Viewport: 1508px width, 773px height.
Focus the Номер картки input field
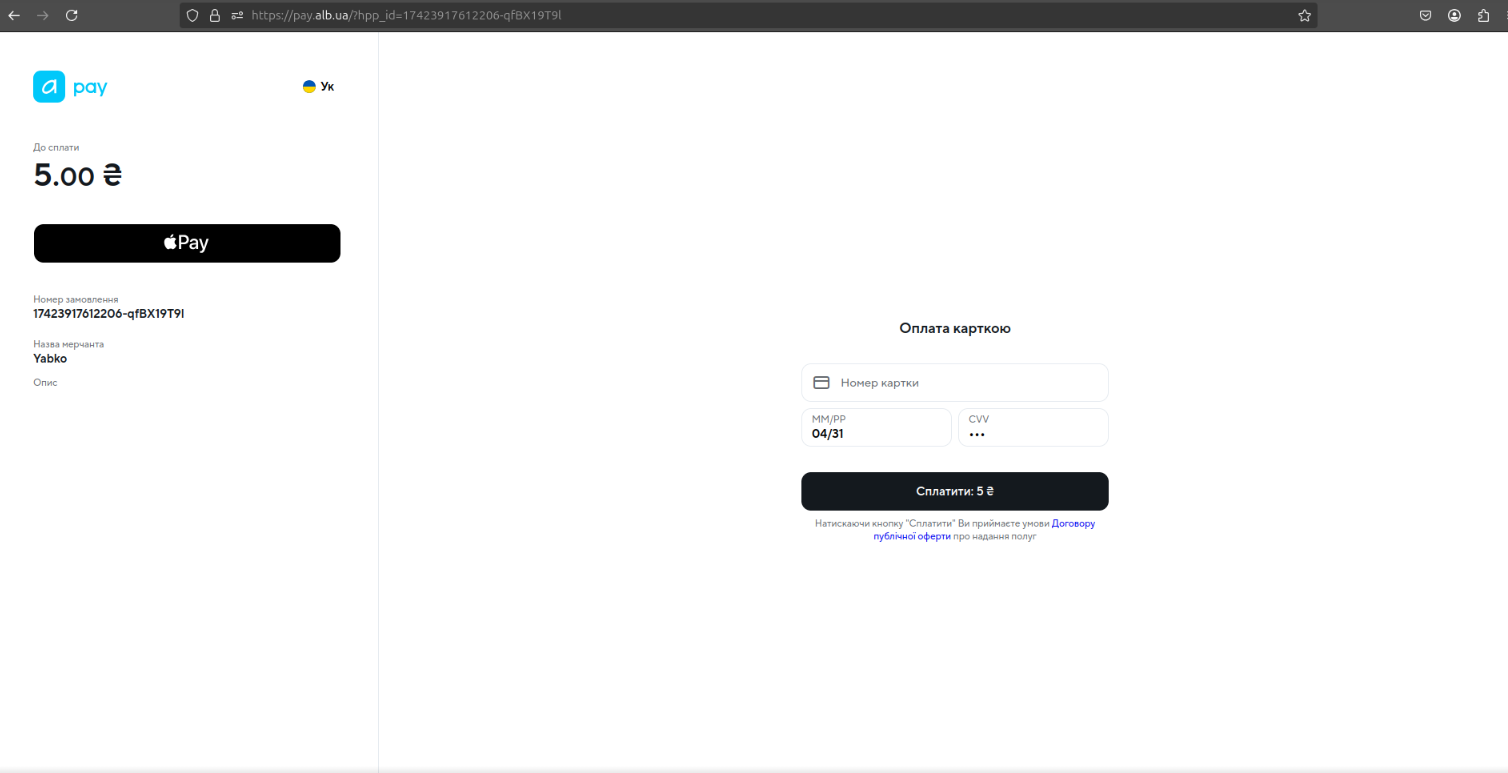[x=965, y=383]
